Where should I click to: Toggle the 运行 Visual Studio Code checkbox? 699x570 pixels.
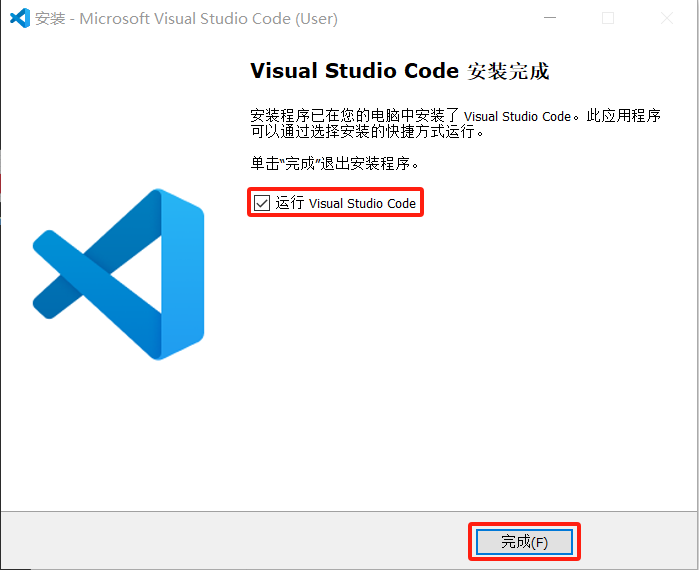(262, 203)
